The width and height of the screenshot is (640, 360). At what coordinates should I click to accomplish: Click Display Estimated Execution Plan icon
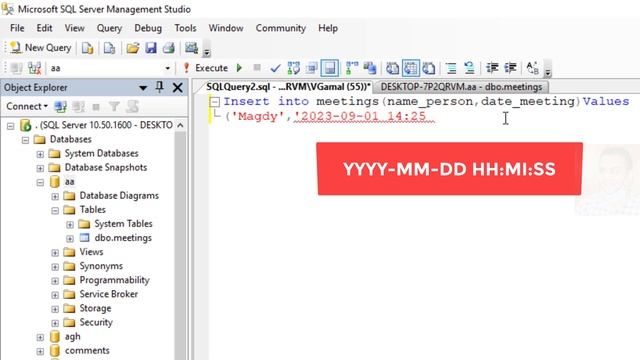click(x=293, y=68)
